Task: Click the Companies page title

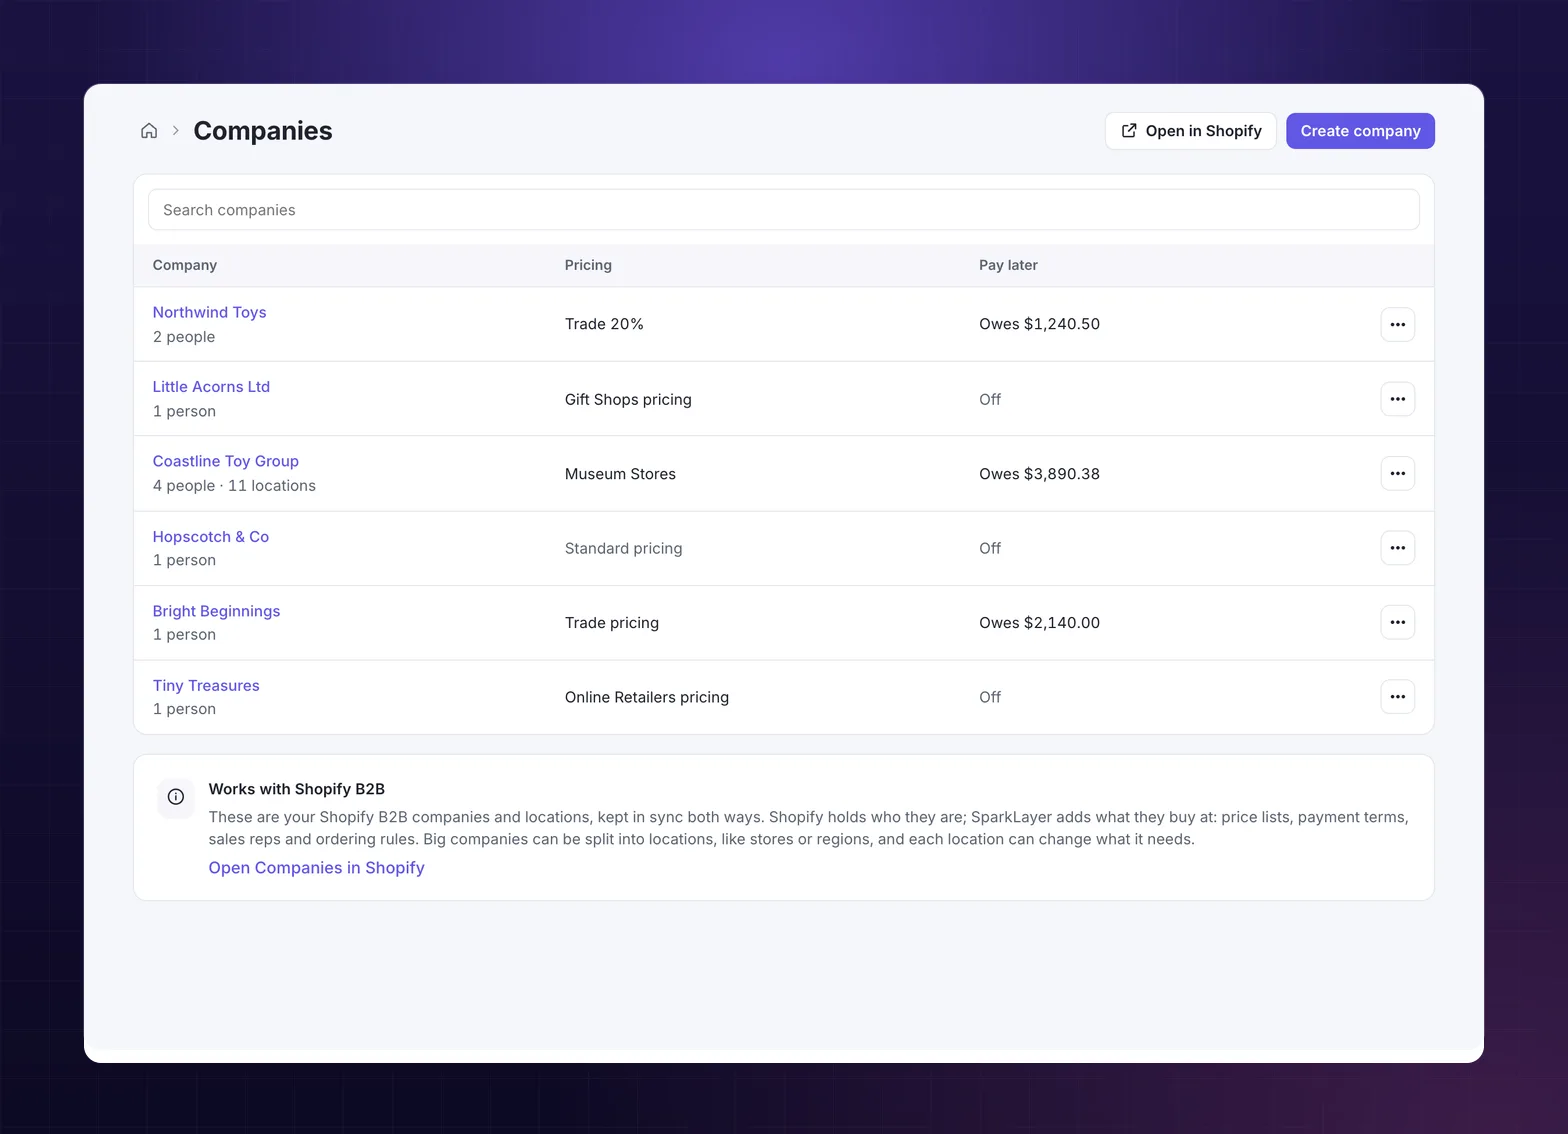Action: (x=262, y=131)
